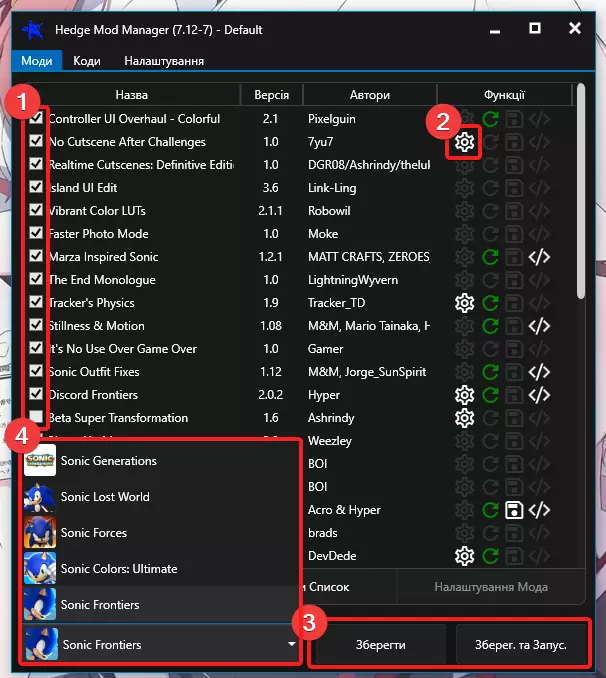Click update icon for Stillness & Motion
Image resolution: width=606 pixels, height=678 pixels.
tap(490, 326)
